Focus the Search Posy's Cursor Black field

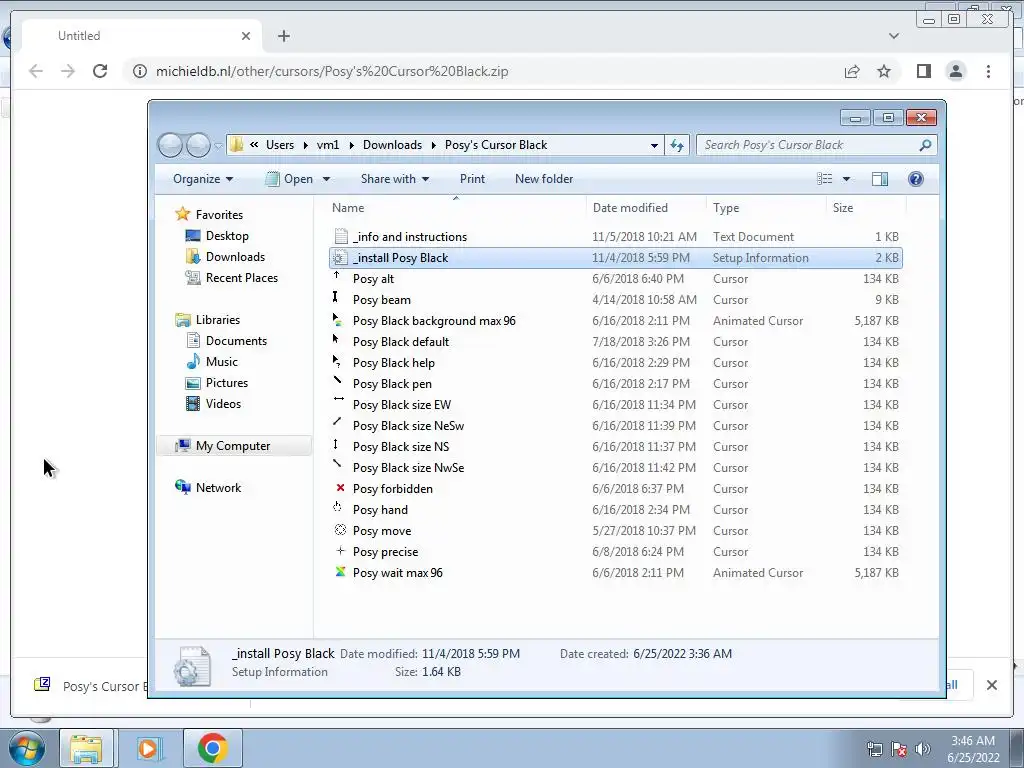click(816, 145)
